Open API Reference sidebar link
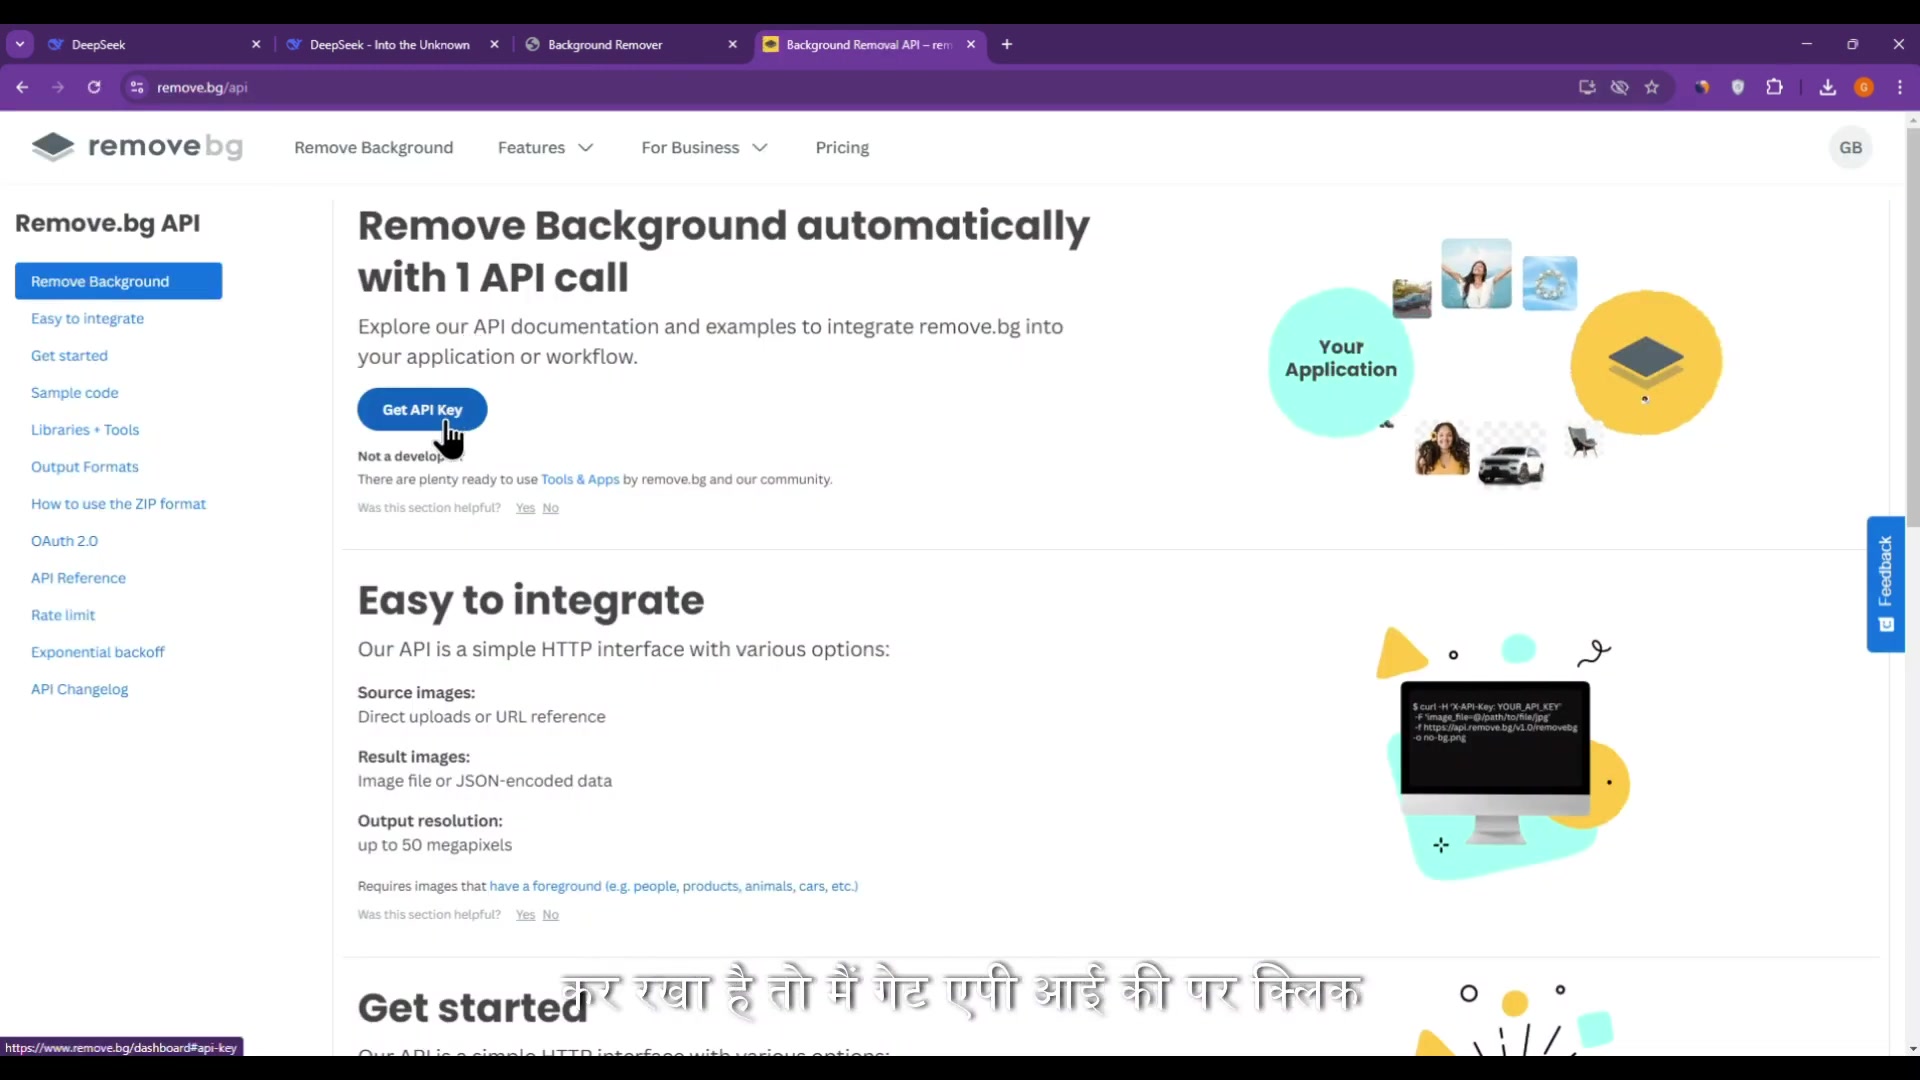 pyautogui.click(x=78, y=577)
